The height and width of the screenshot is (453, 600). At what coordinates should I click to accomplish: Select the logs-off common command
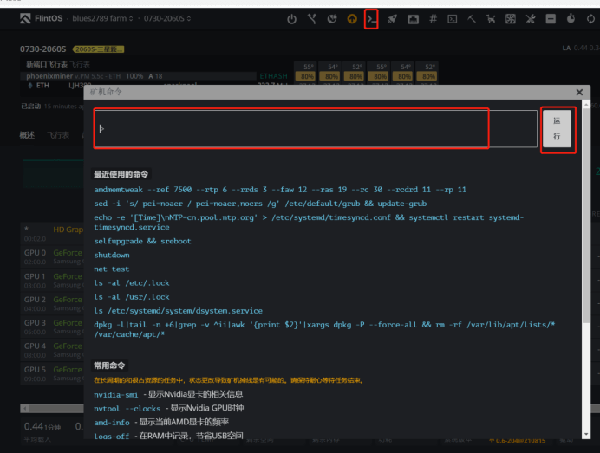point(112,436)
